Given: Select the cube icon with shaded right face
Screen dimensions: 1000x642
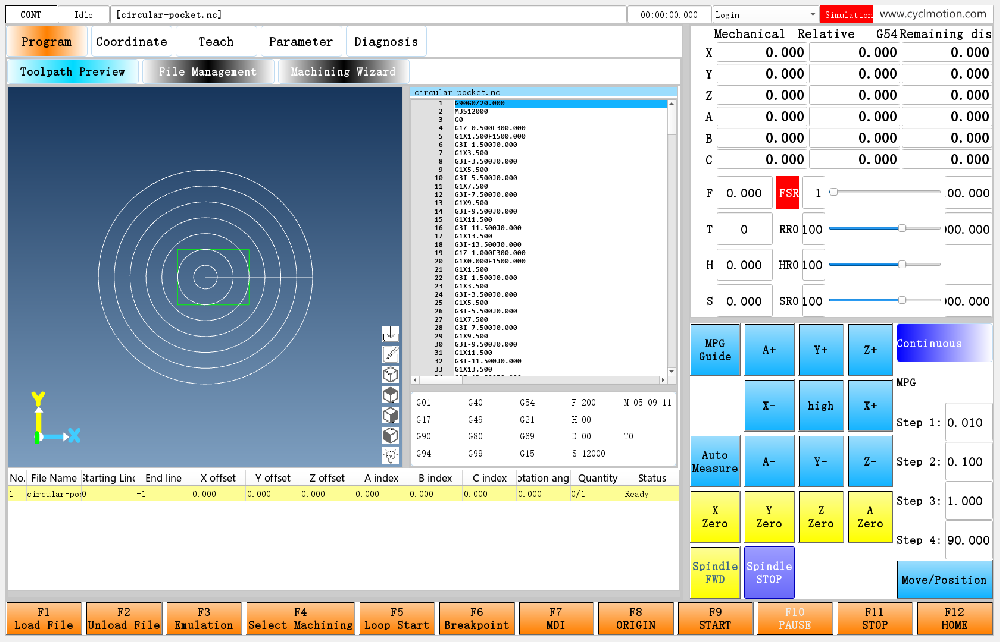Looking at the screenshot, I should [390, 415].
